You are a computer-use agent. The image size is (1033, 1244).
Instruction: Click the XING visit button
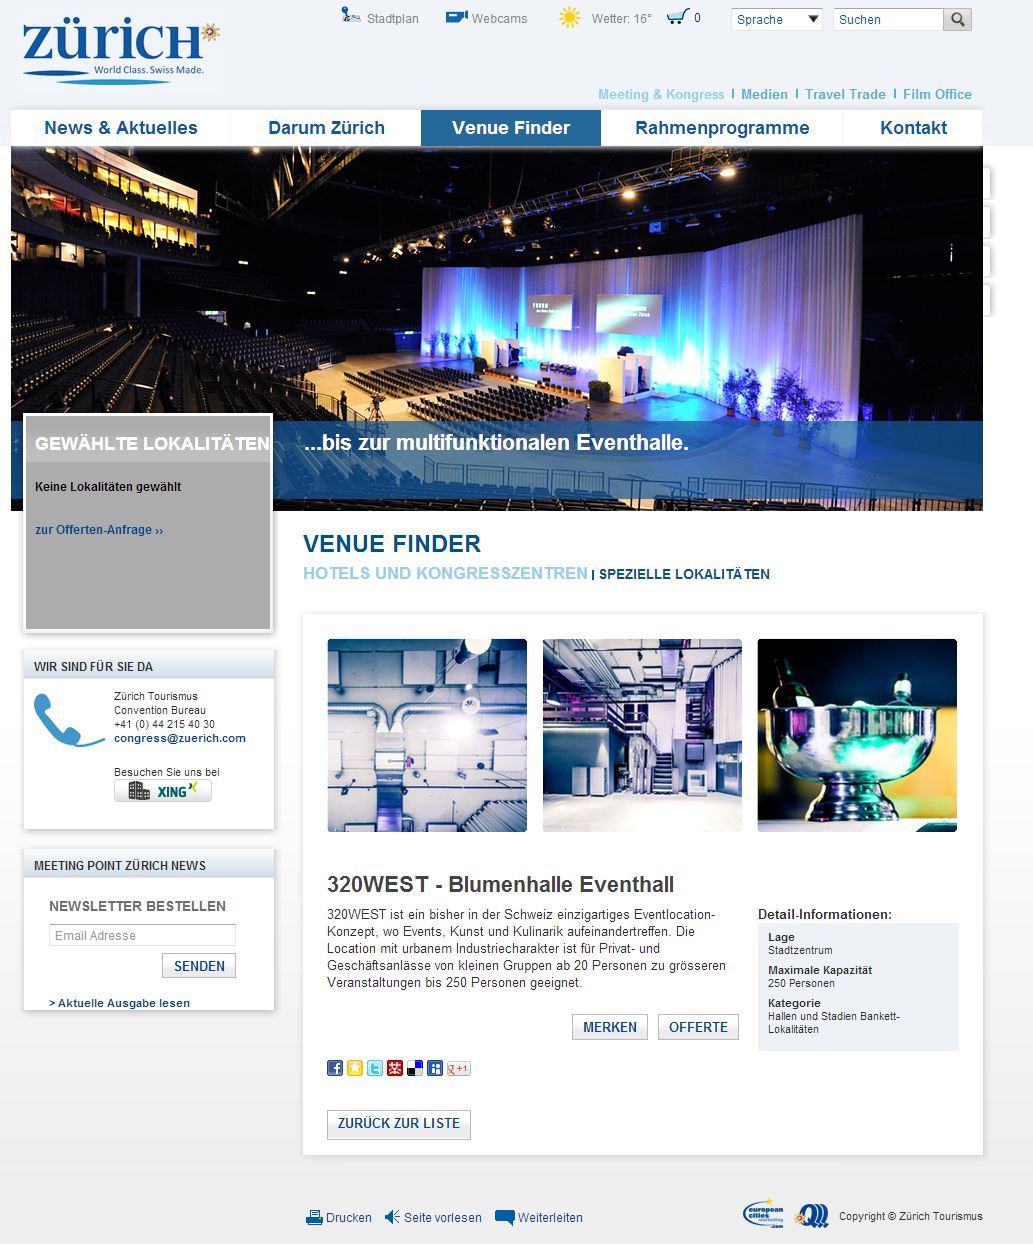[163, 791]
